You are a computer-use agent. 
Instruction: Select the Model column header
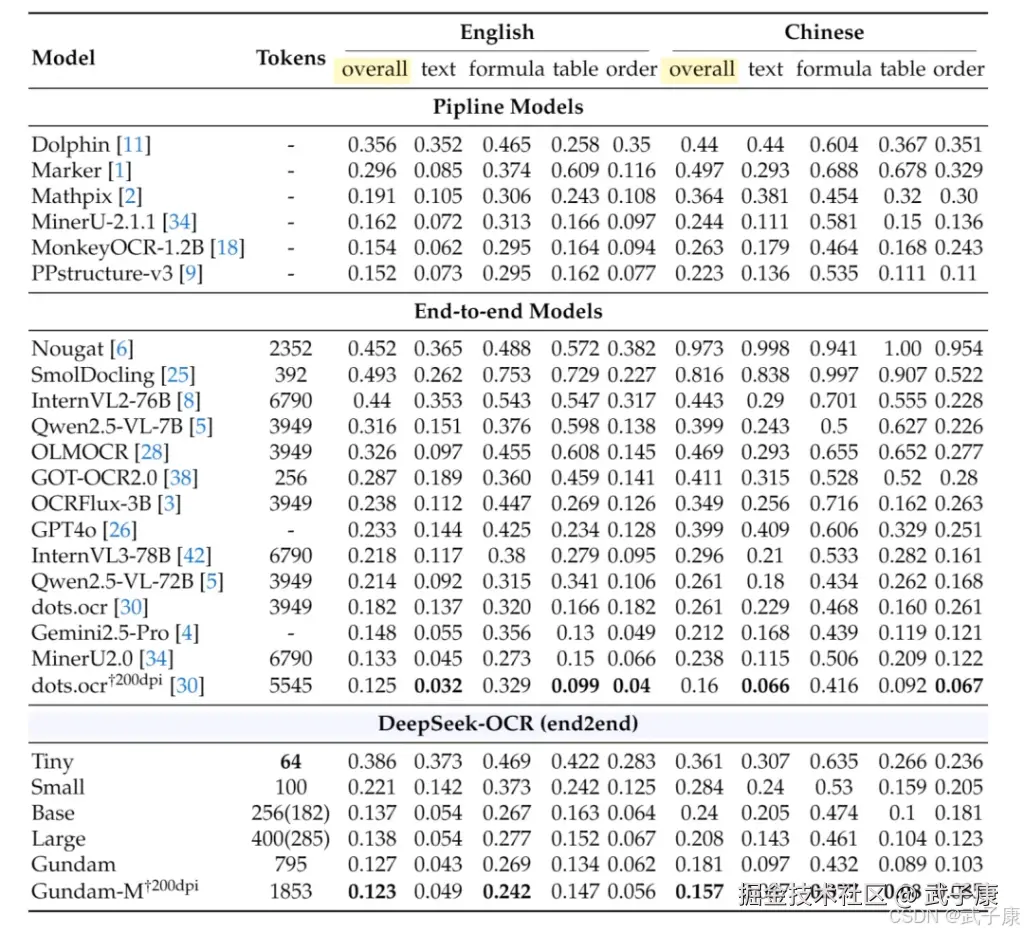(63, 57)
